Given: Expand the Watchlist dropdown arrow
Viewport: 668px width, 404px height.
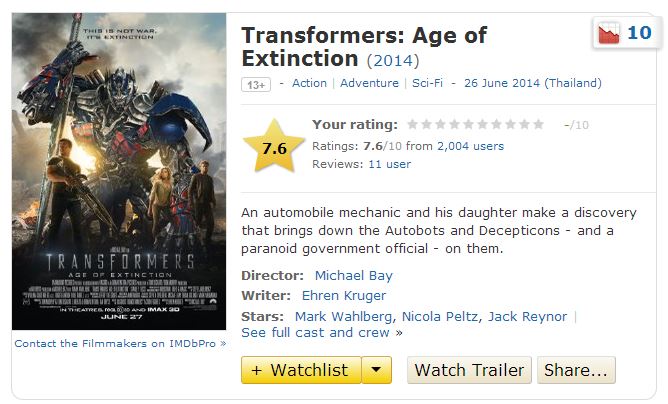Looking at the screenshot, I should point(375,370).
